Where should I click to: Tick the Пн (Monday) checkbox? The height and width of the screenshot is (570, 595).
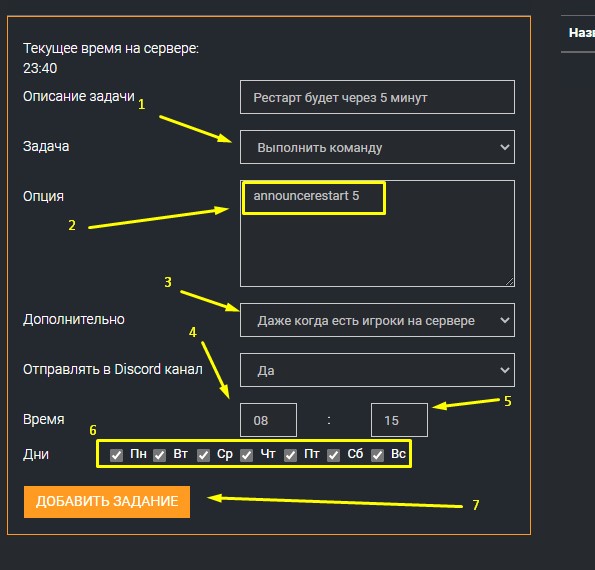[x=116, y=455]
